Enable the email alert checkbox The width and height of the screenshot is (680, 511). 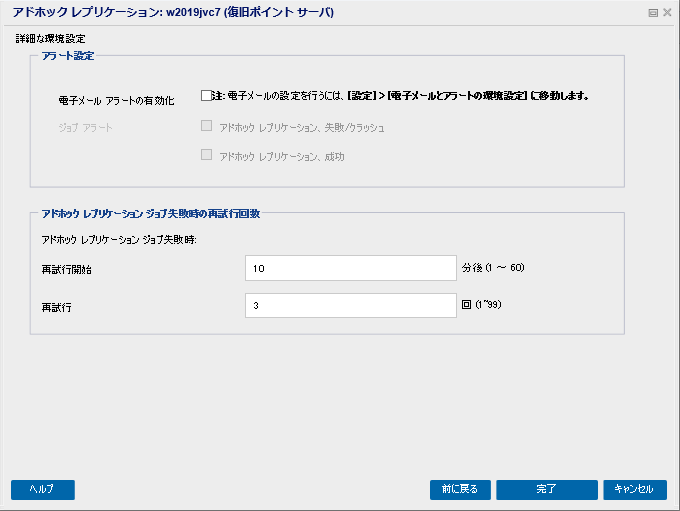click(206, 95)
